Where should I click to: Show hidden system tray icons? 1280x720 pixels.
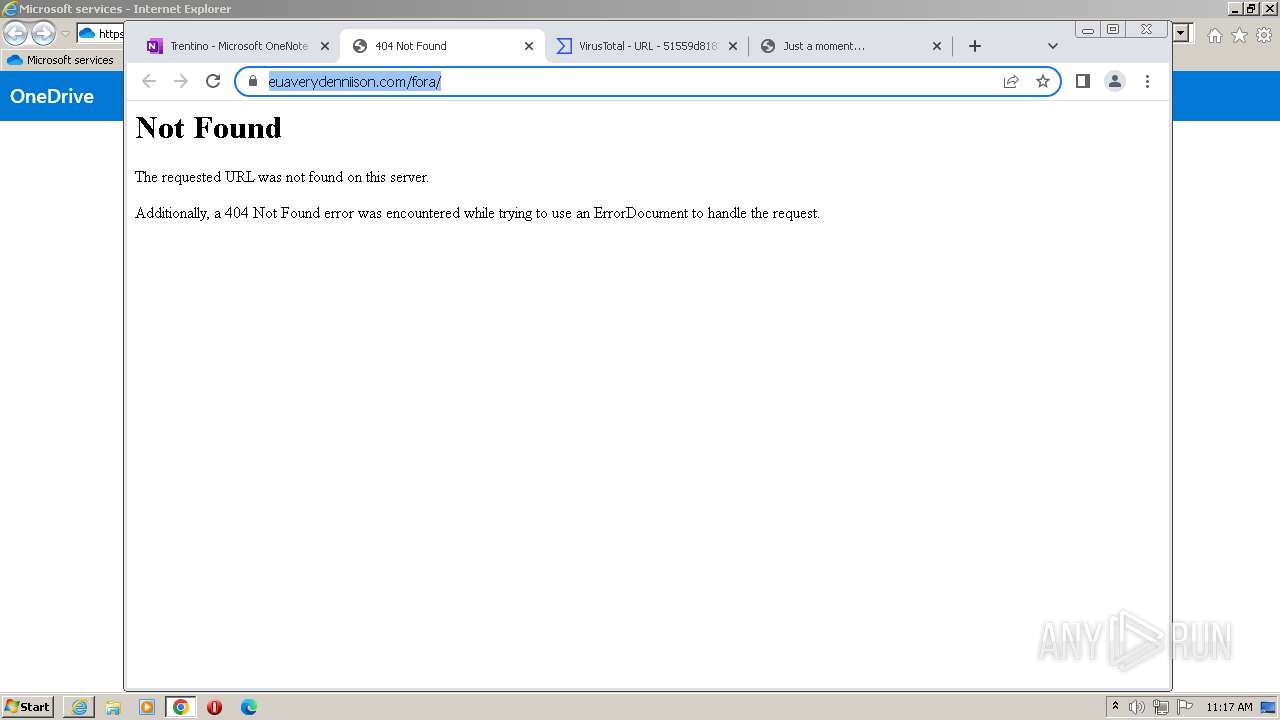pyautogui.click(x=1115, y=706)
